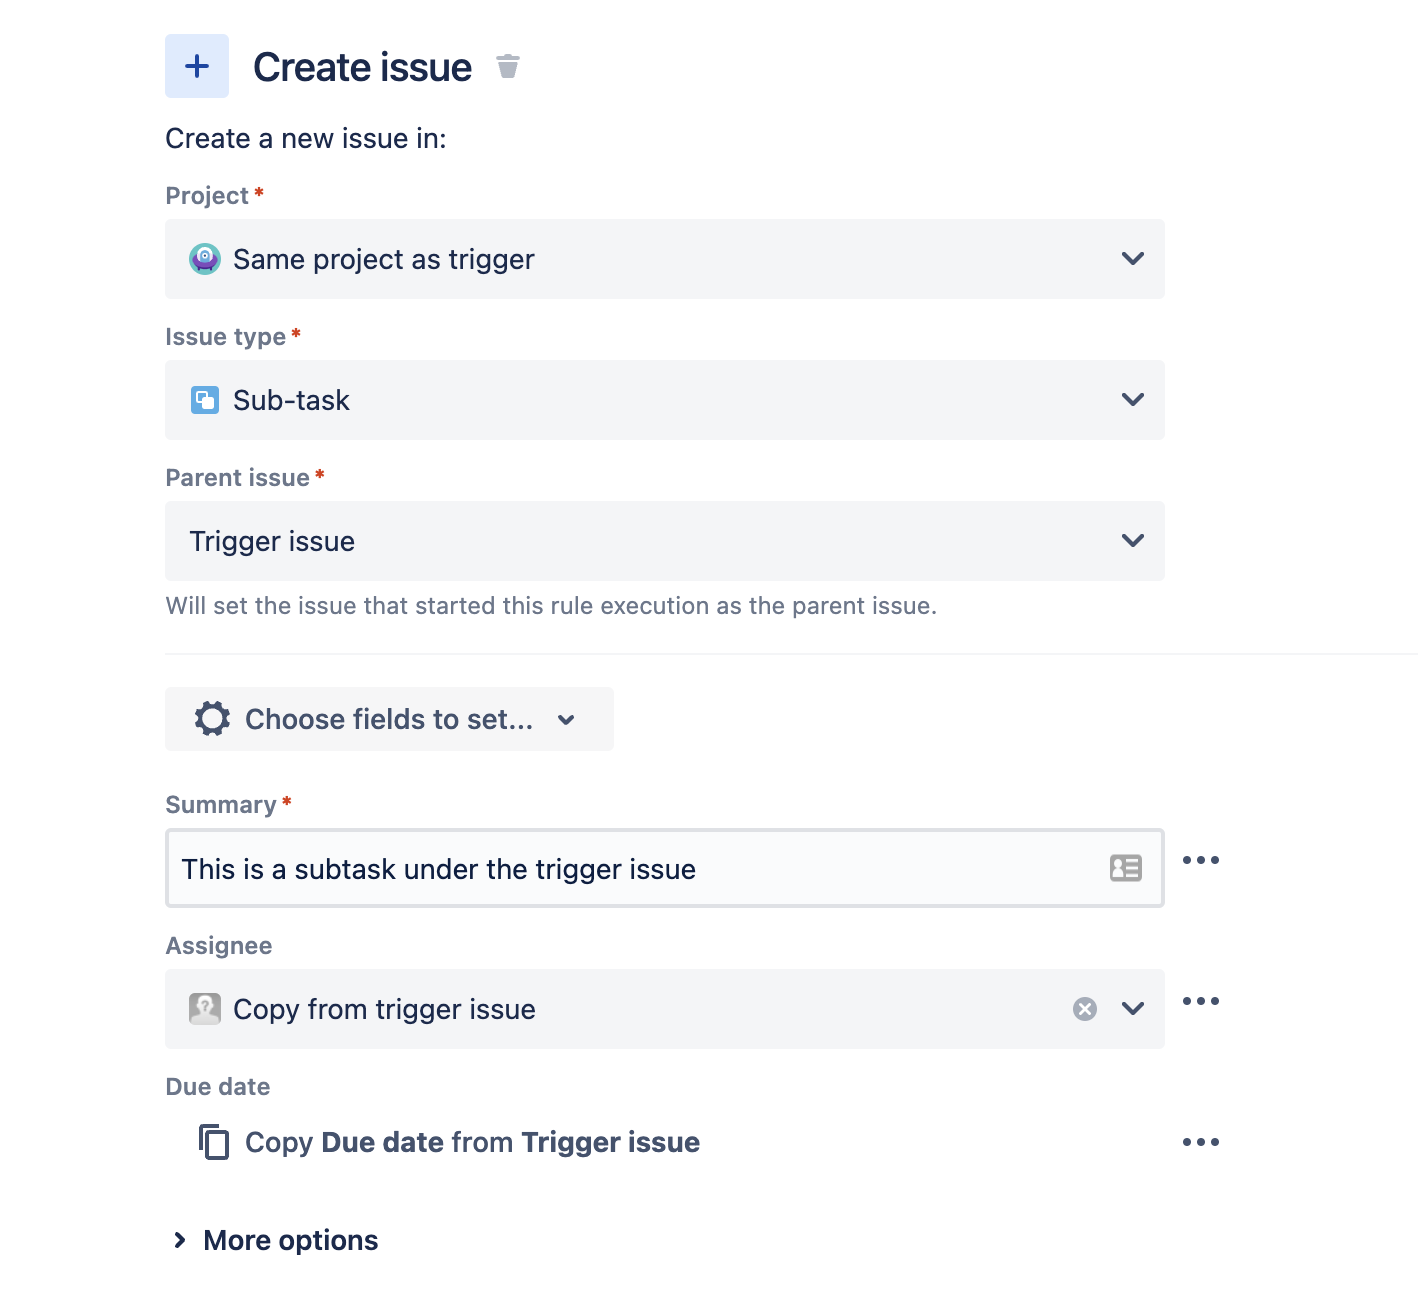Open the Issue type dropdown
Screen dimensions: 1418x1290
(1133, 400)
